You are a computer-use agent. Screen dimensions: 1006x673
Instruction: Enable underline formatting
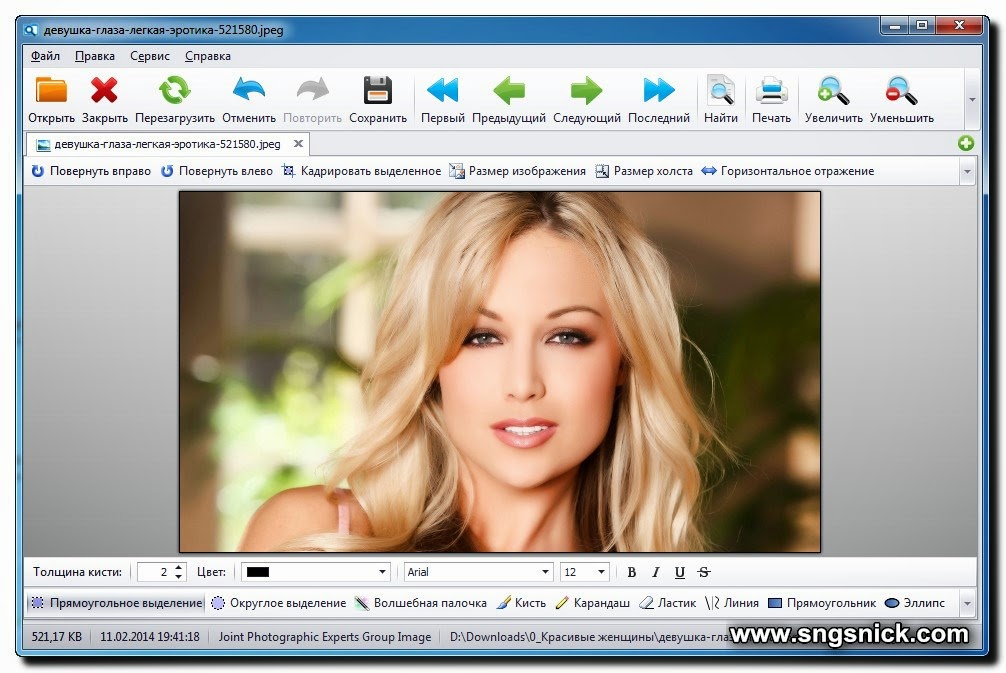pos(679,572)
